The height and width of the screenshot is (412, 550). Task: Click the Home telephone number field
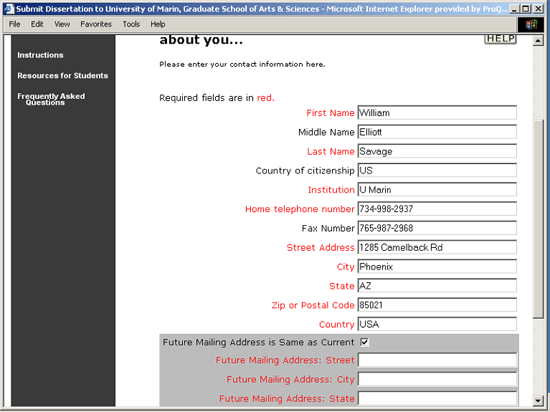coord(437,209)
